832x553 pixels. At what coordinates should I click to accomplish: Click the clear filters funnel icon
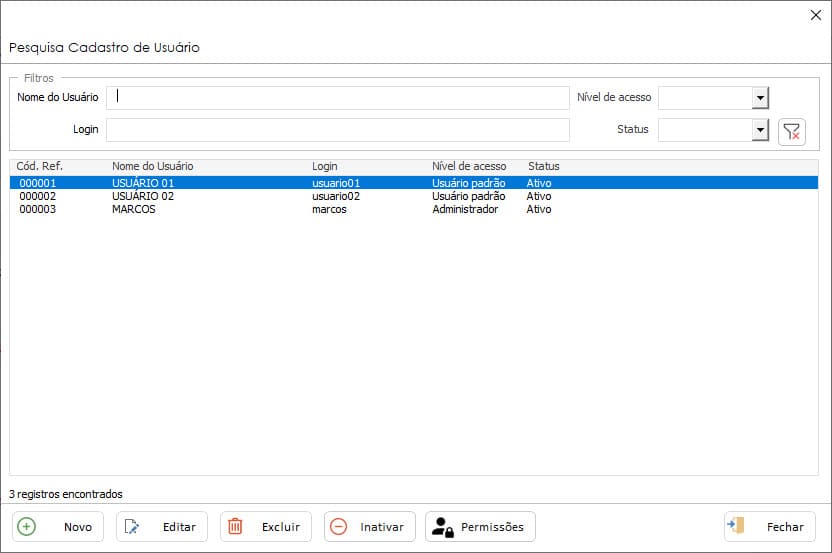coord(791,132)
